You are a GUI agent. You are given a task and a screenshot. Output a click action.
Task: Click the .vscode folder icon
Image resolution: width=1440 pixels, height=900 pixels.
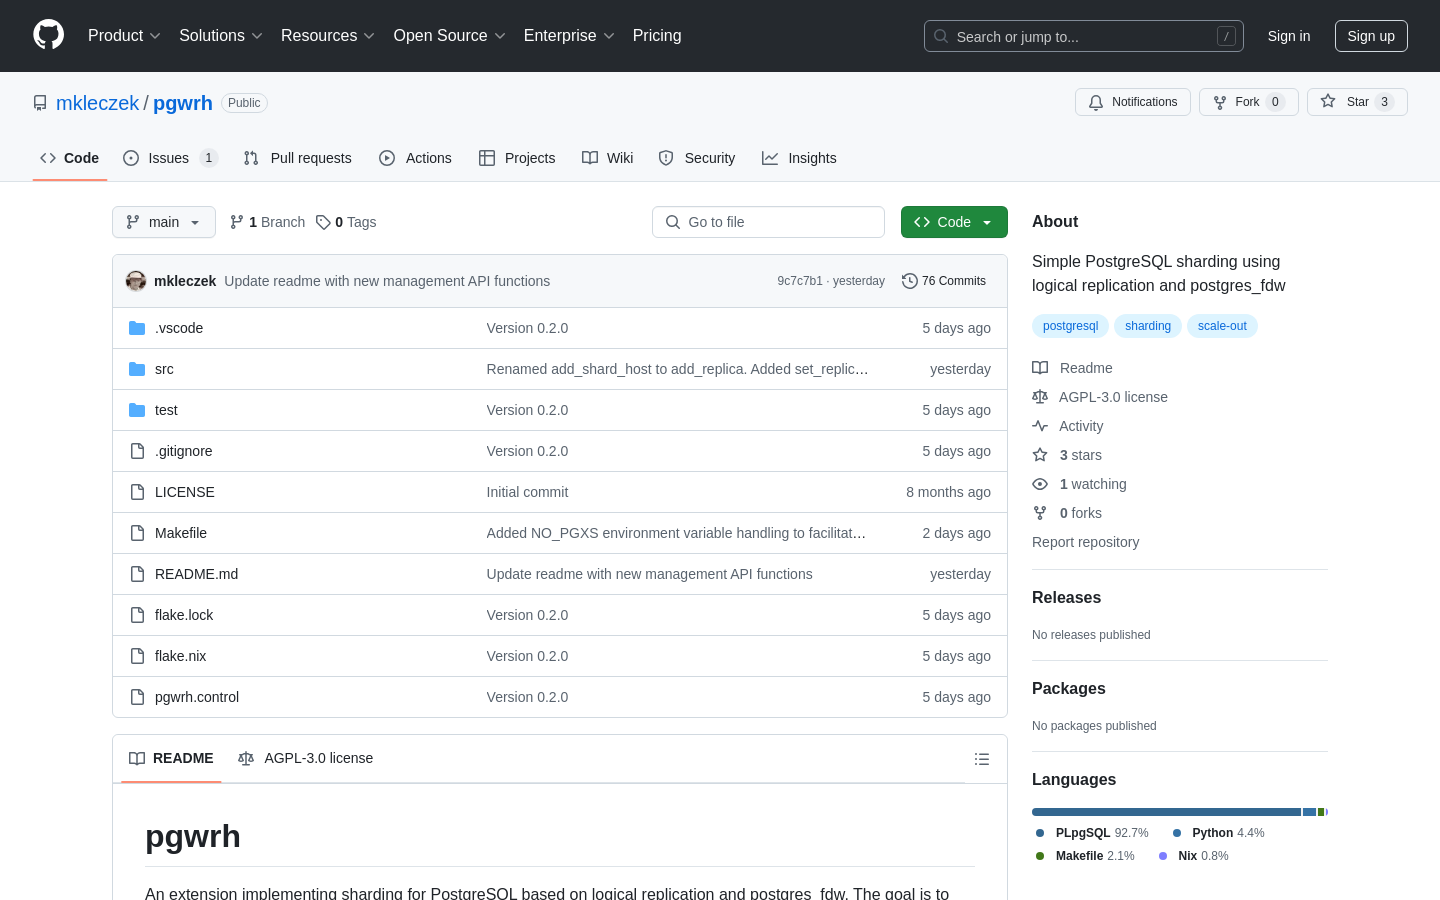pos(137,328)
